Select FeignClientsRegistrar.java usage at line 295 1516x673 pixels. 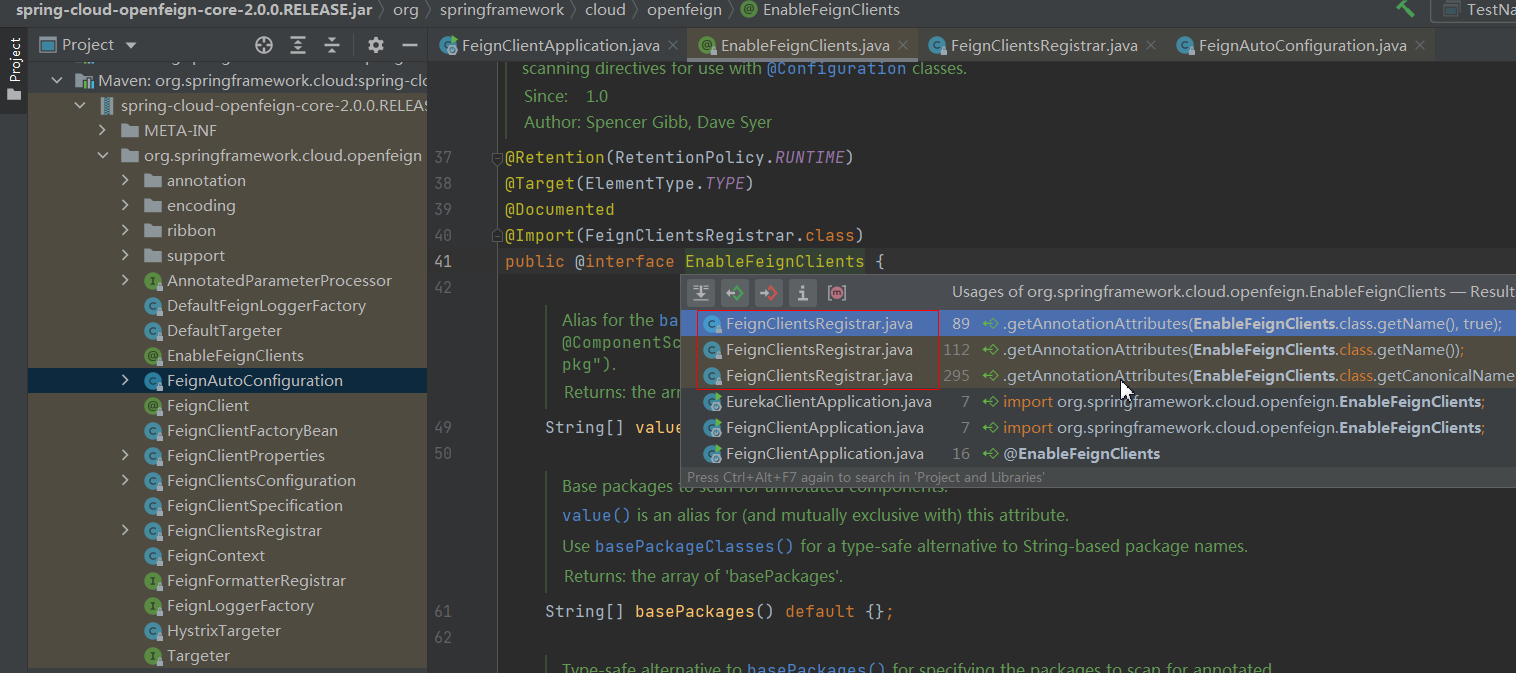pyautogui.click(x=1098, y=376)
